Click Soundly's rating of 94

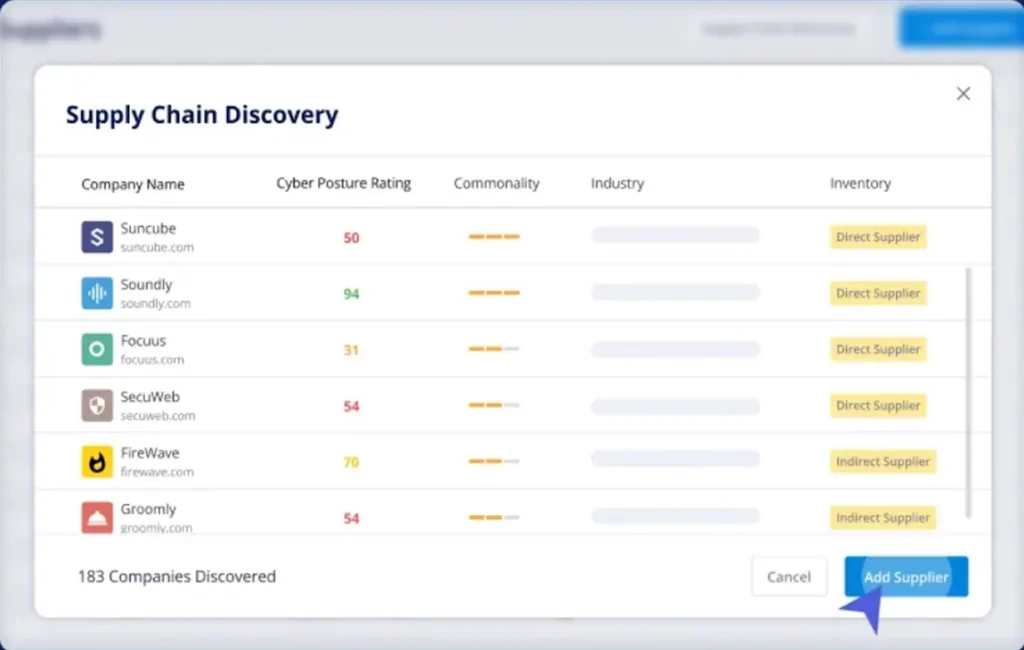click(x=349, y=293)
